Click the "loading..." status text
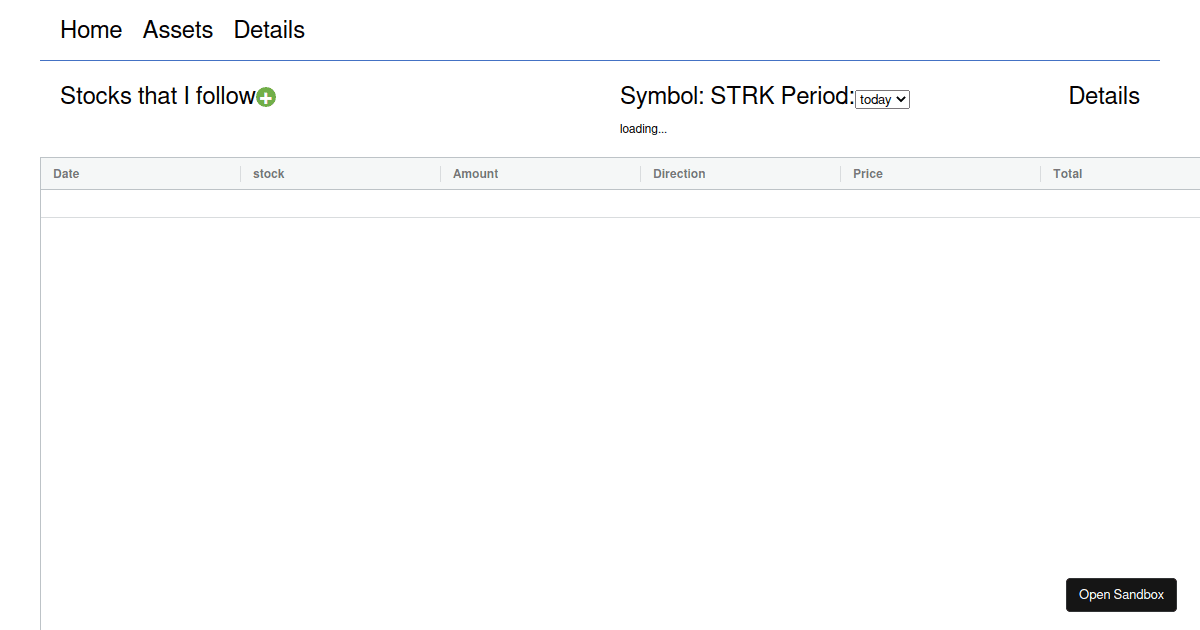 click(643, 129)
